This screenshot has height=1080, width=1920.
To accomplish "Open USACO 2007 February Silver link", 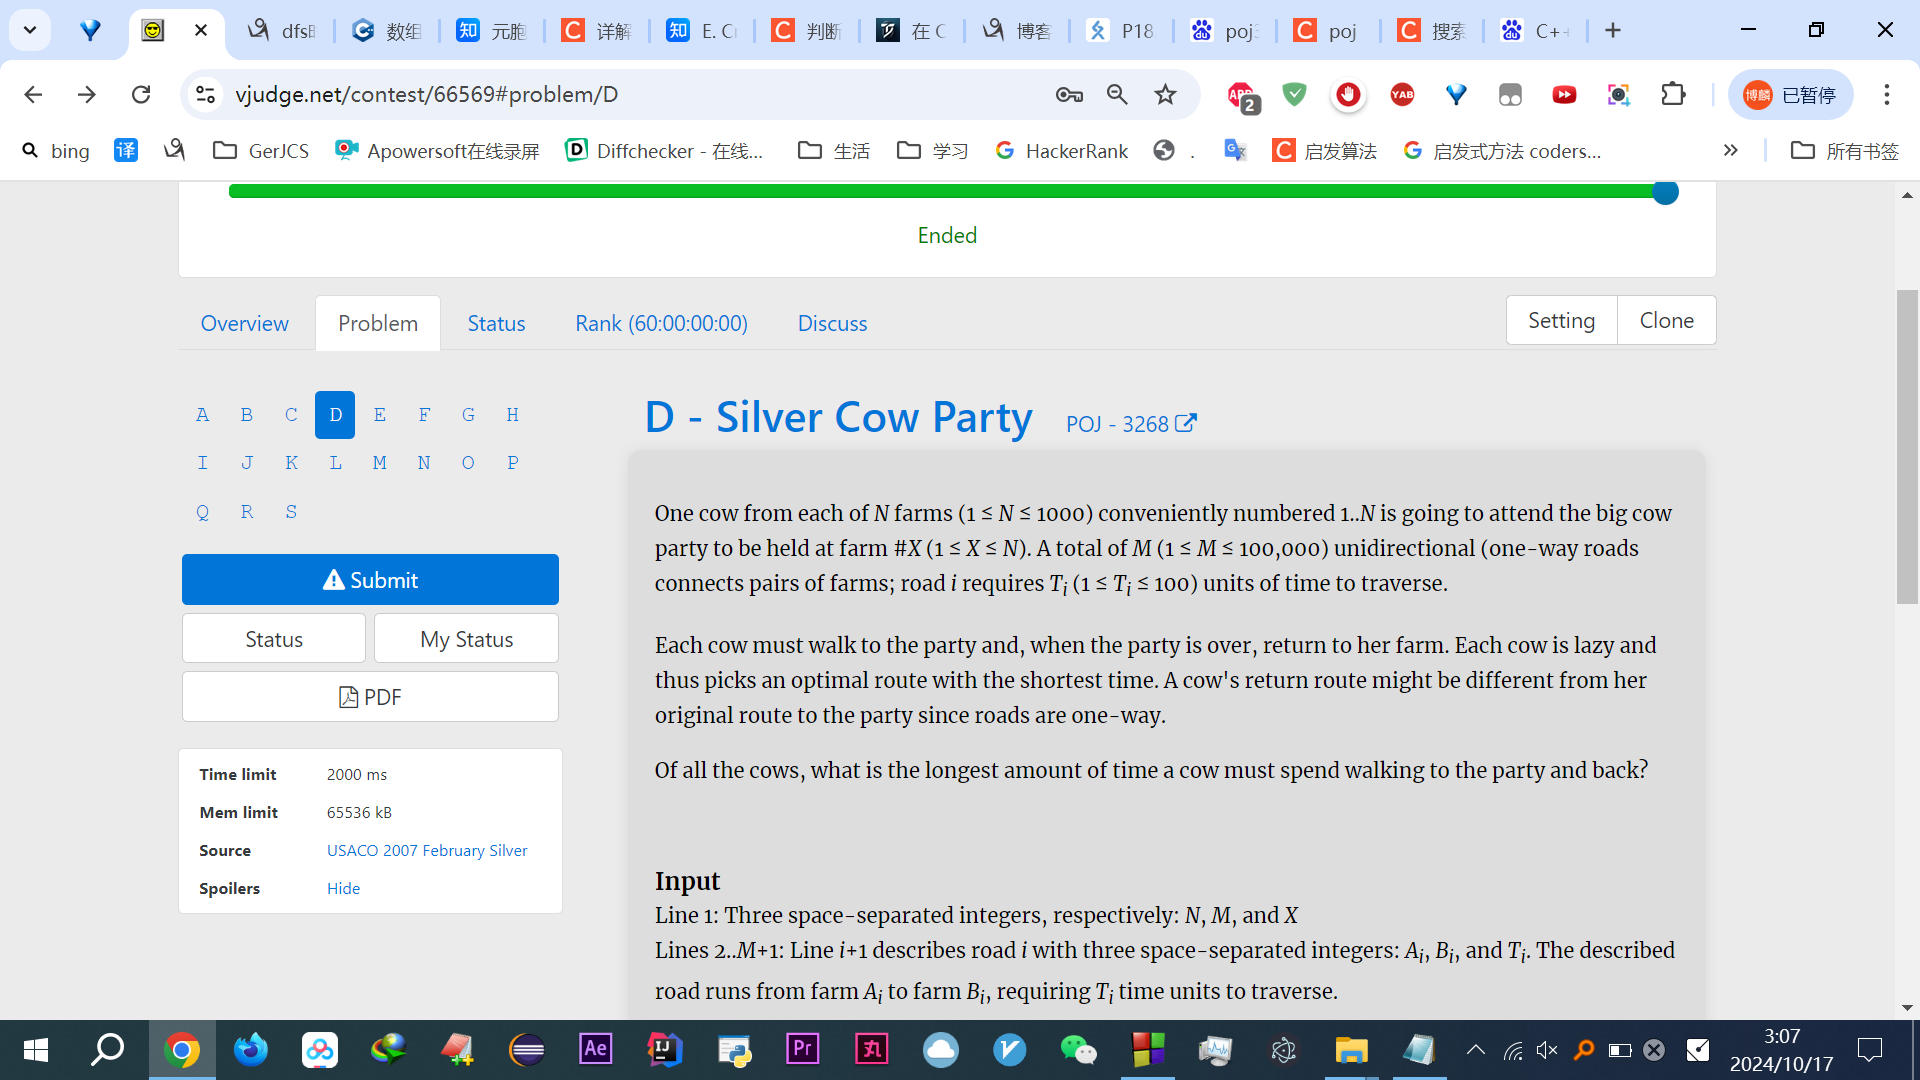I will point(427,850).
